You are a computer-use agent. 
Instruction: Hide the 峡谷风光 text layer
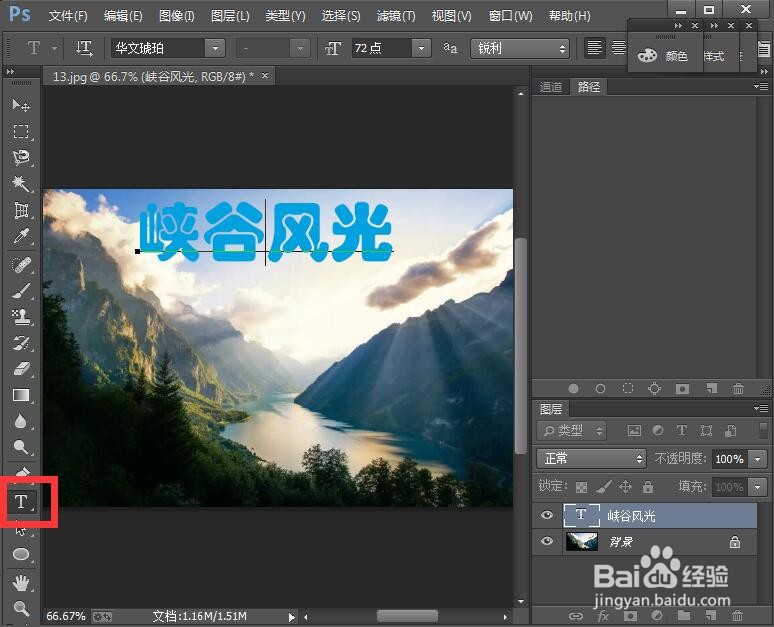point(547,515)
